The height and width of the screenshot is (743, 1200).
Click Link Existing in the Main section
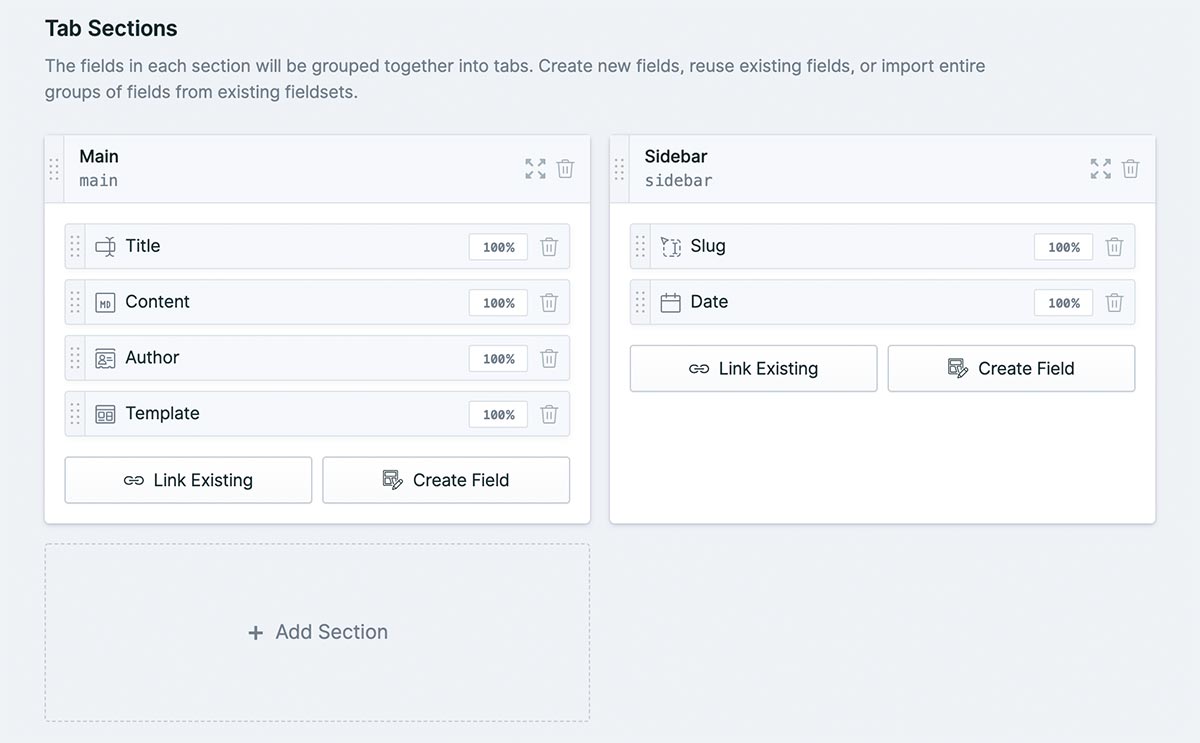pos(188,480)
